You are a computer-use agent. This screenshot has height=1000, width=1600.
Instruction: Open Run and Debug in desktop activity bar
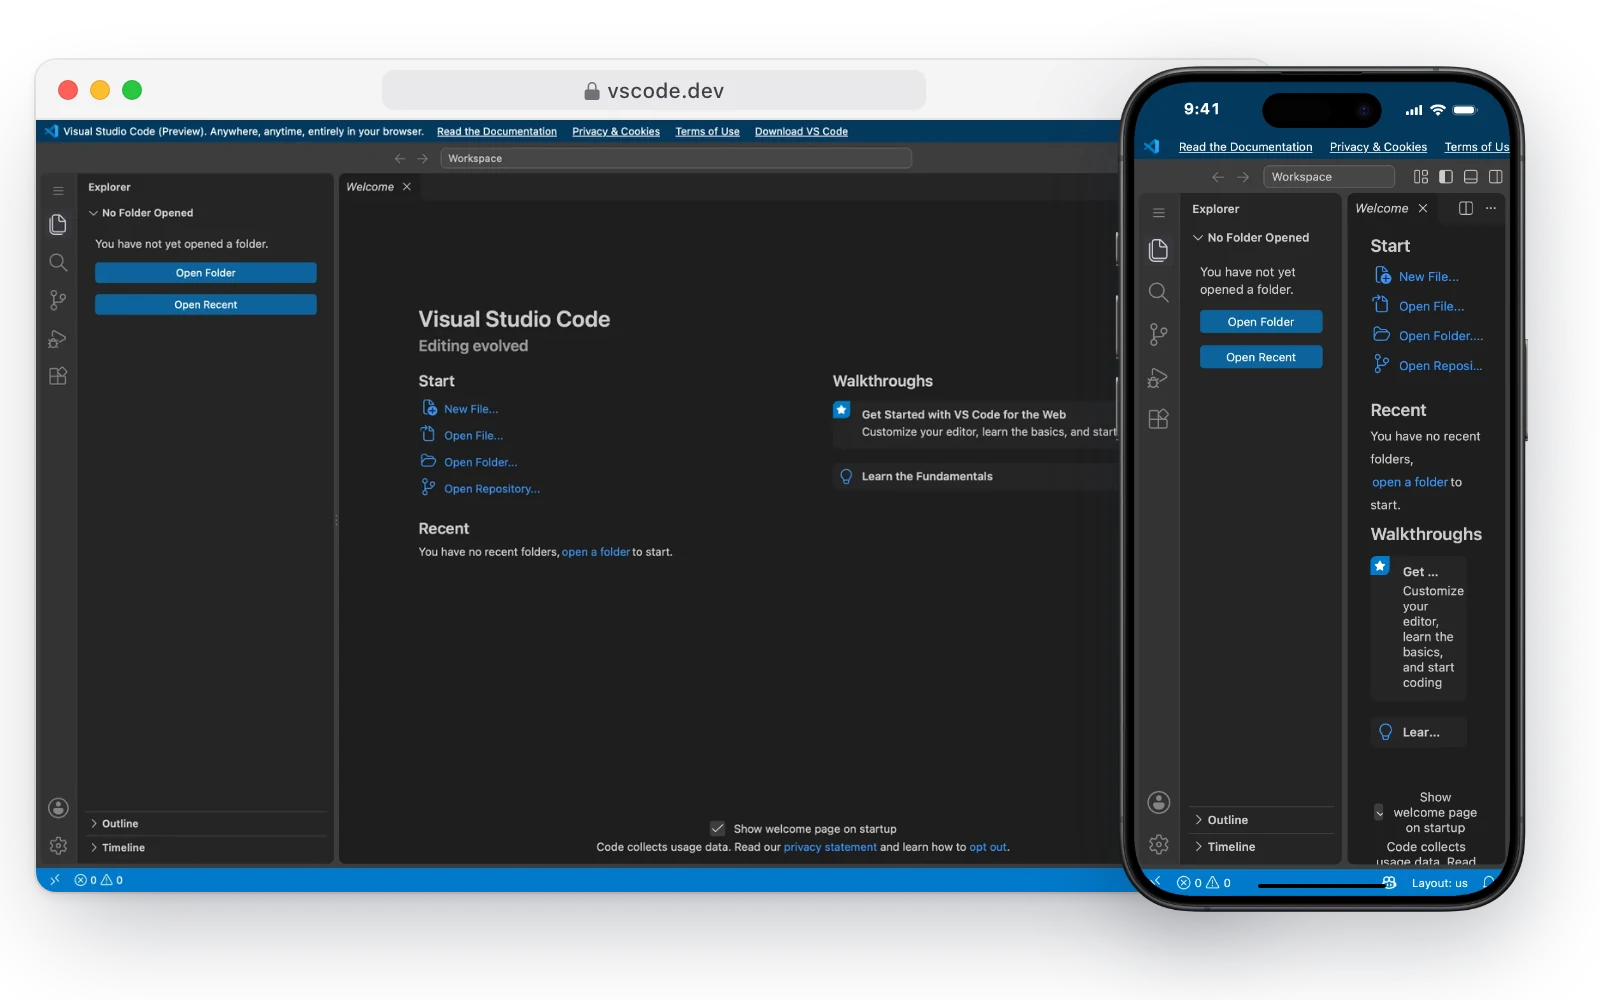(58, 339)
